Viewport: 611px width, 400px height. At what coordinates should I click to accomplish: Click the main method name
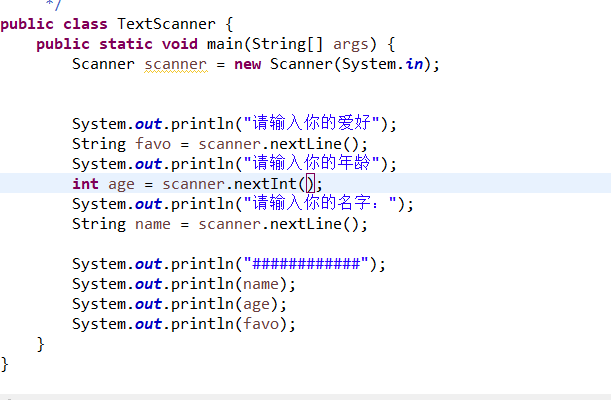point(225,44)
